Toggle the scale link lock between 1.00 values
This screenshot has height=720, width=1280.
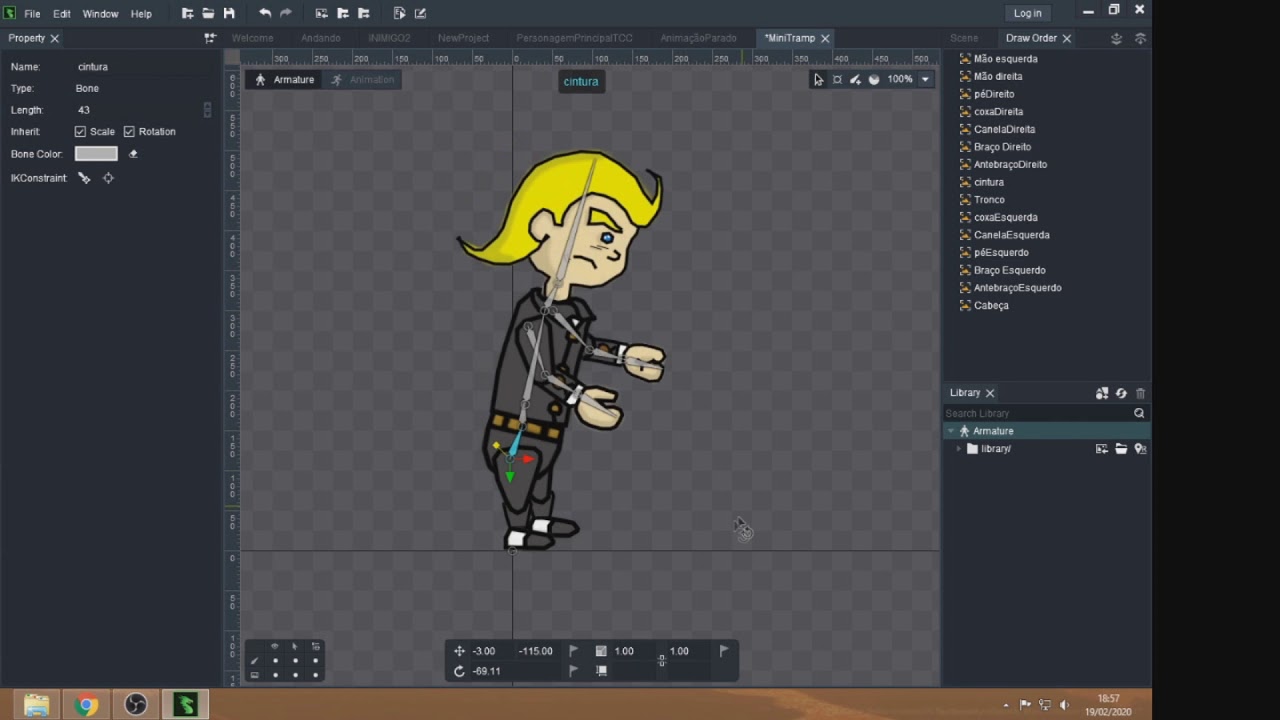tap(661, 660)
